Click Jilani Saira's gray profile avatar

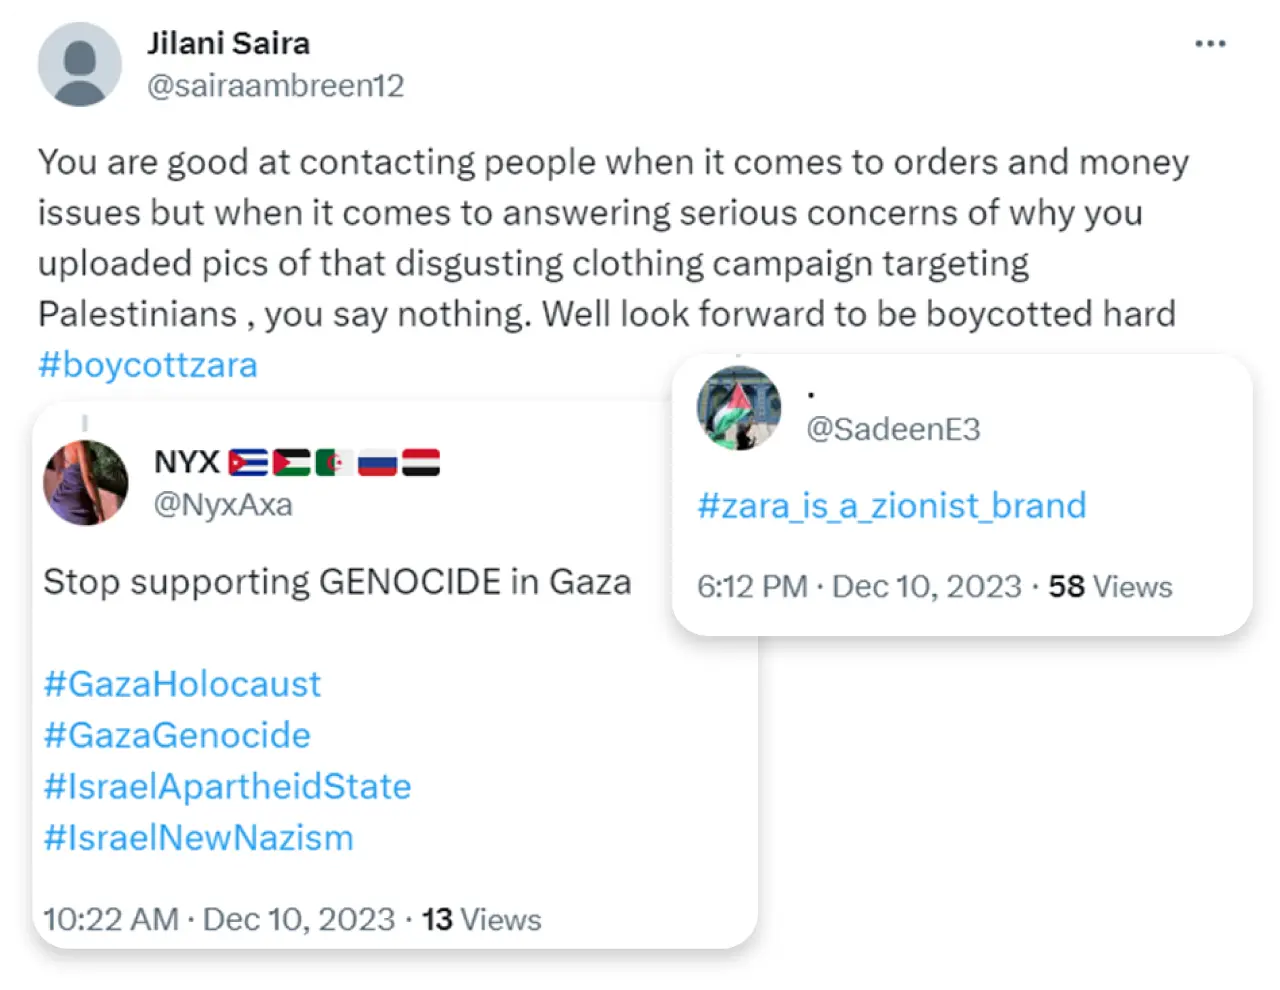(80, 64)
